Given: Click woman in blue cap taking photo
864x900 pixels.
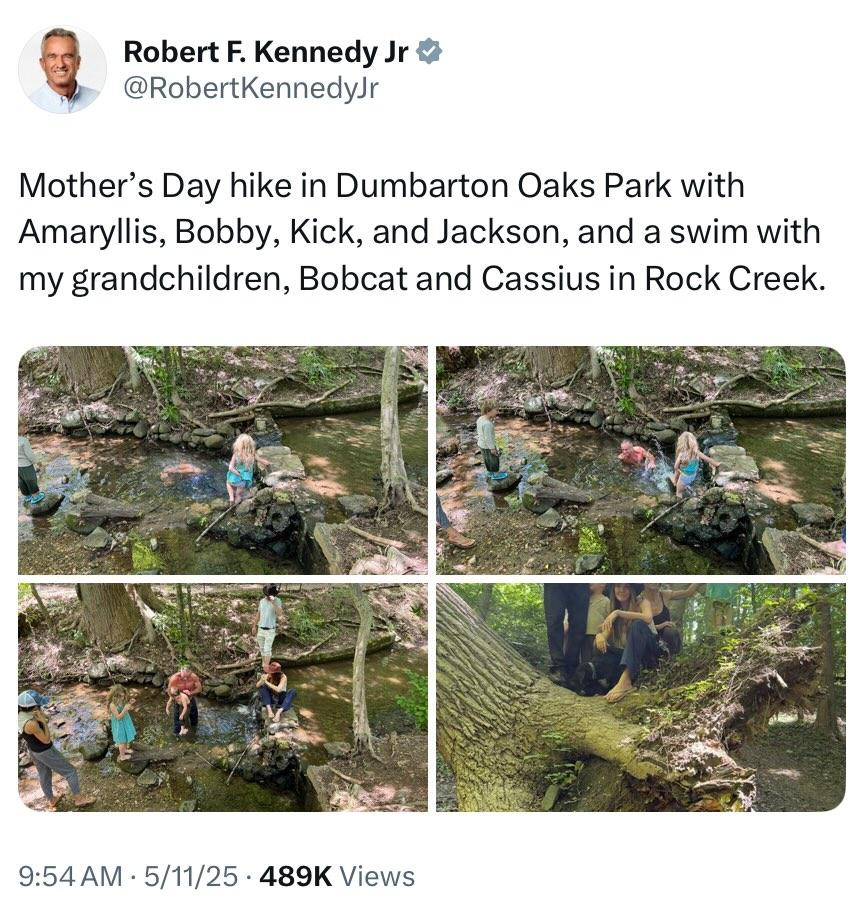Looking at the screenshot, I should click(x=49, y=748).
